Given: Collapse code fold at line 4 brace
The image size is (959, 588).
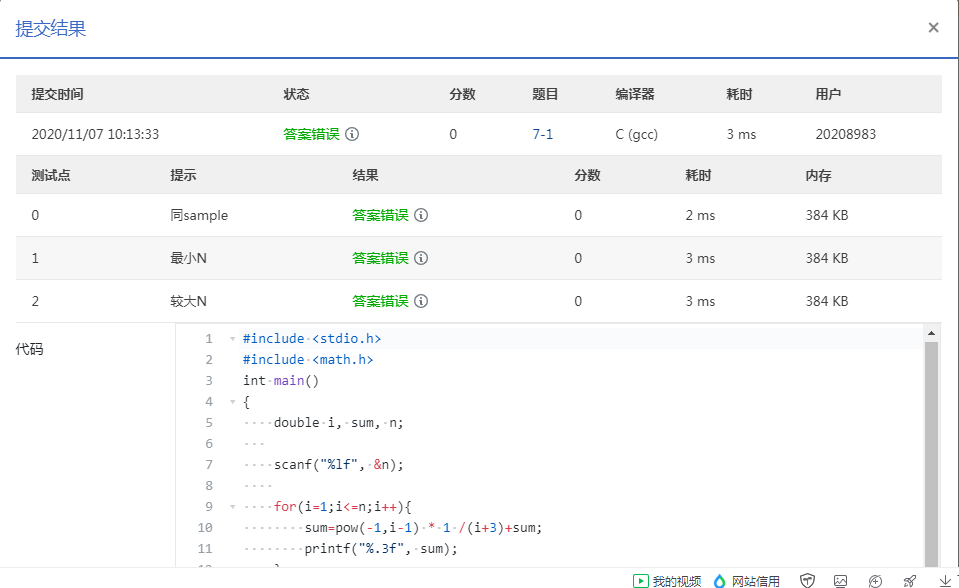Looking at the screenshot, I should pos(232,402).
